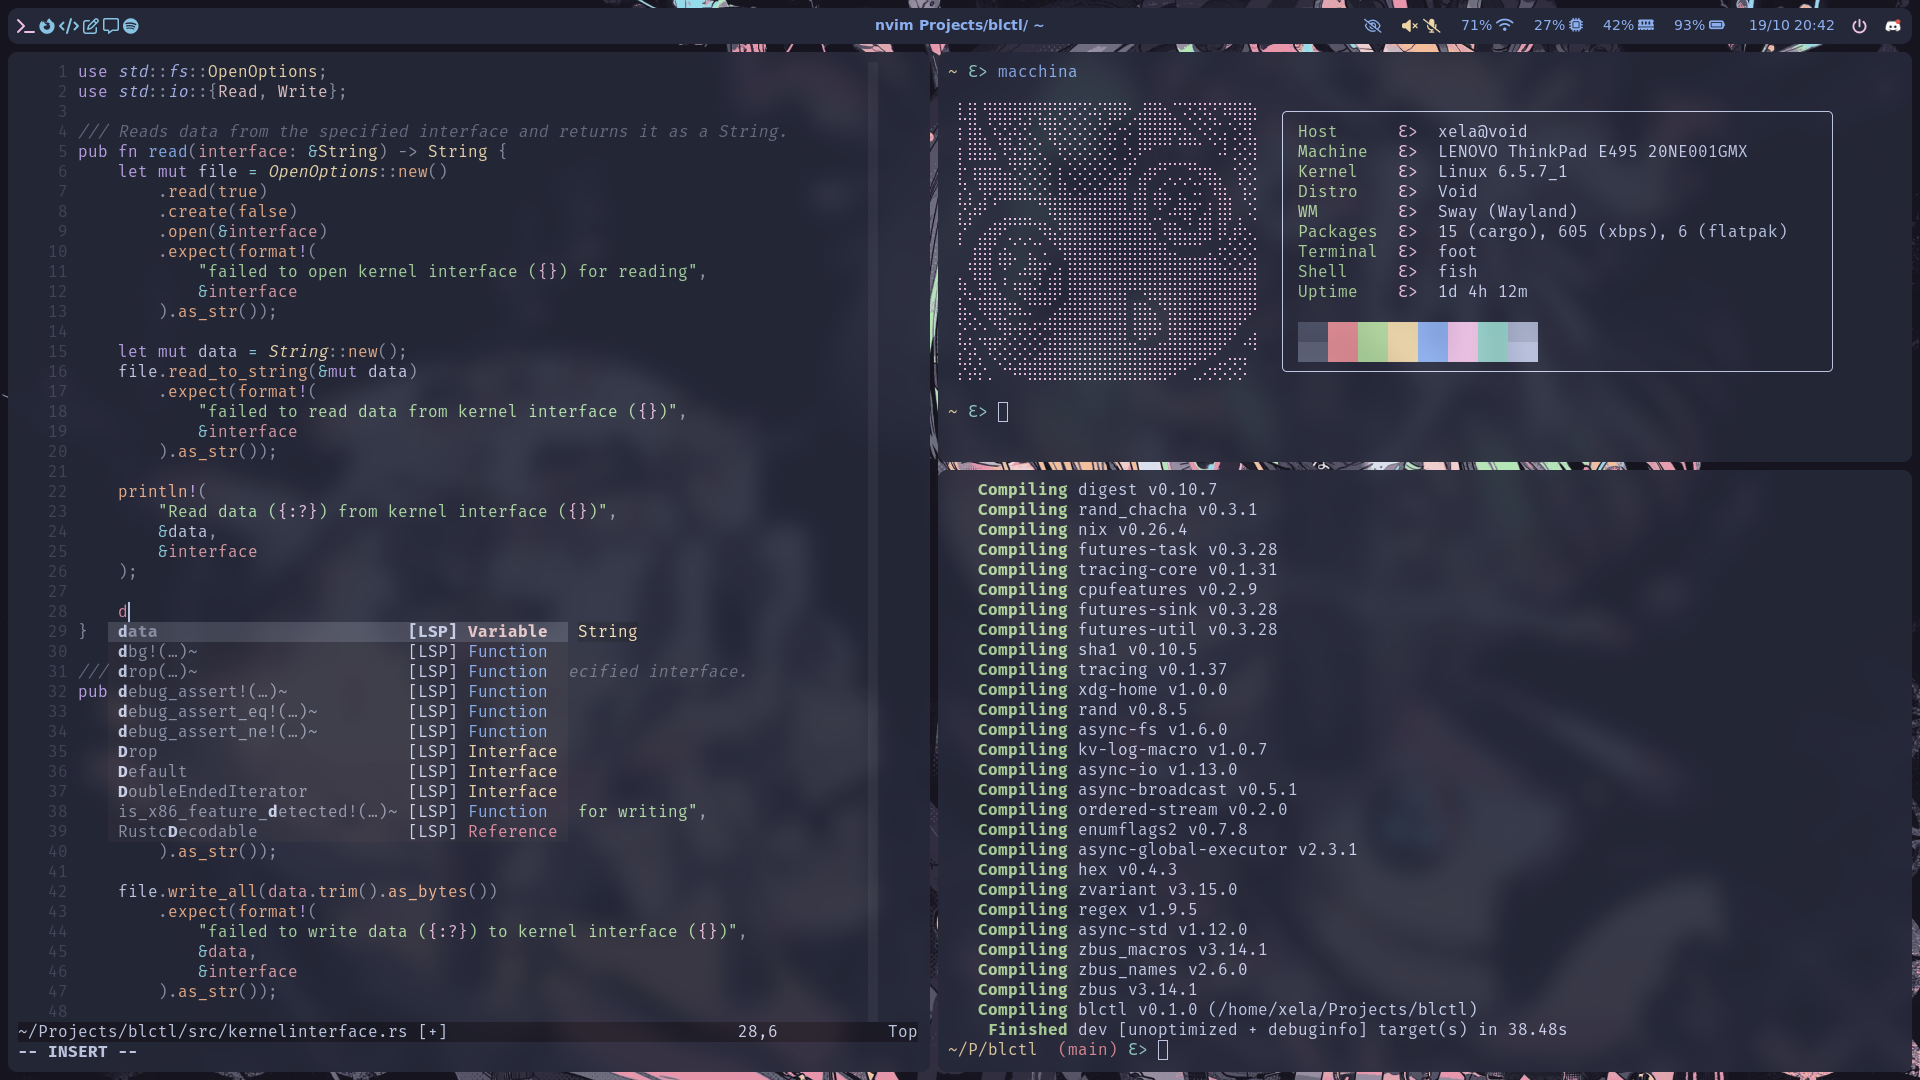Select 'DoubleEndedIterator' in the completion list

(338, 792)
